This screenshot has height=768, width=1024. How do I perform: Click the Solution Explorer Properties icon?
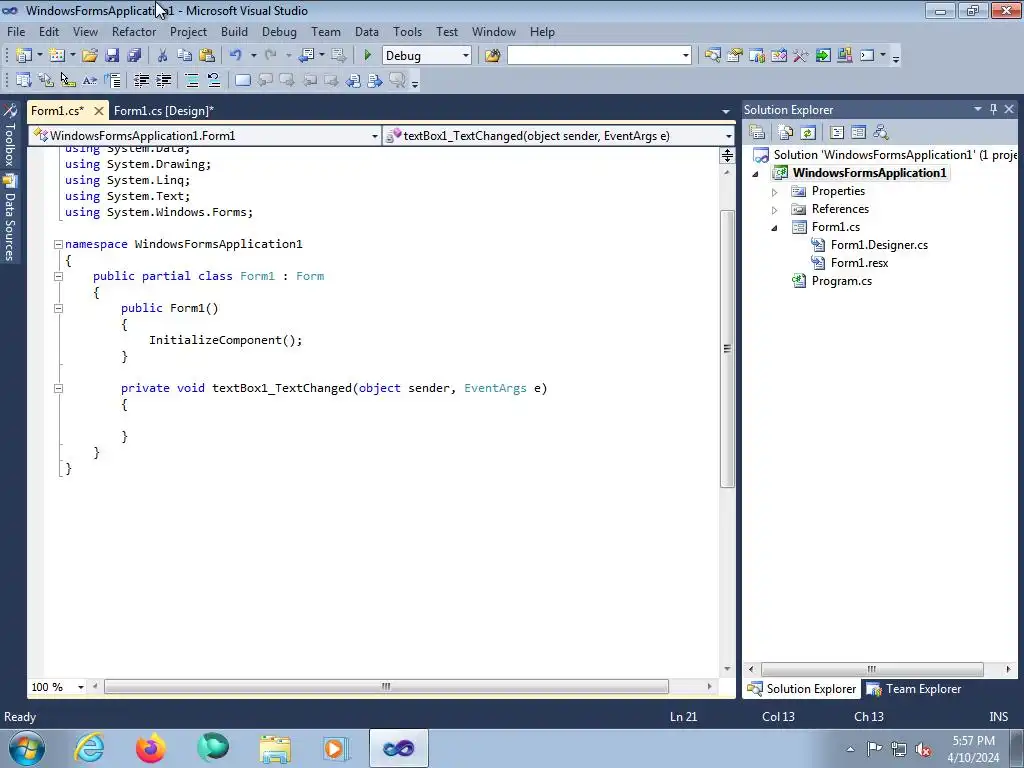pos(757,133)
